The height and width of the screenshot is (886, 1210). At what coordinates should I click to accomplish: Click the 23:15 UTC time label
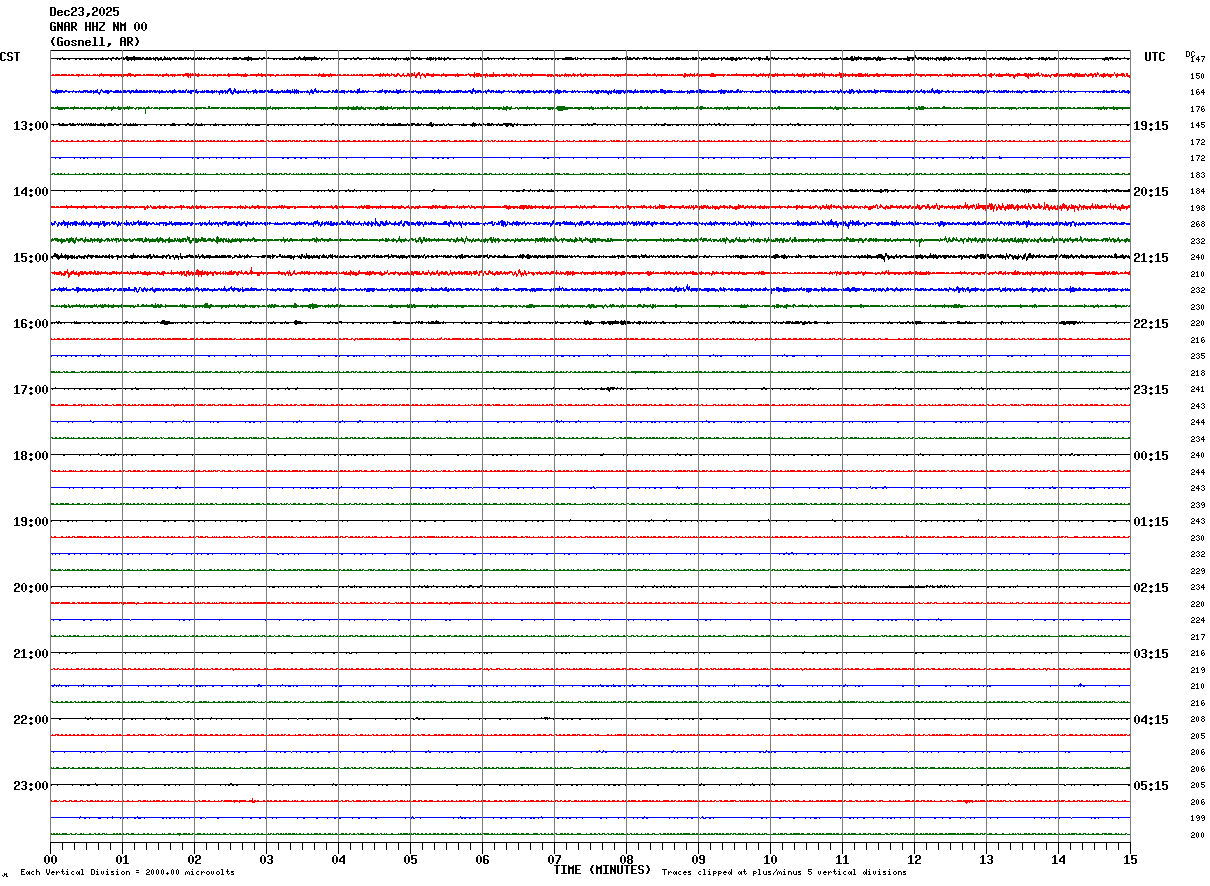(1150, 389)
